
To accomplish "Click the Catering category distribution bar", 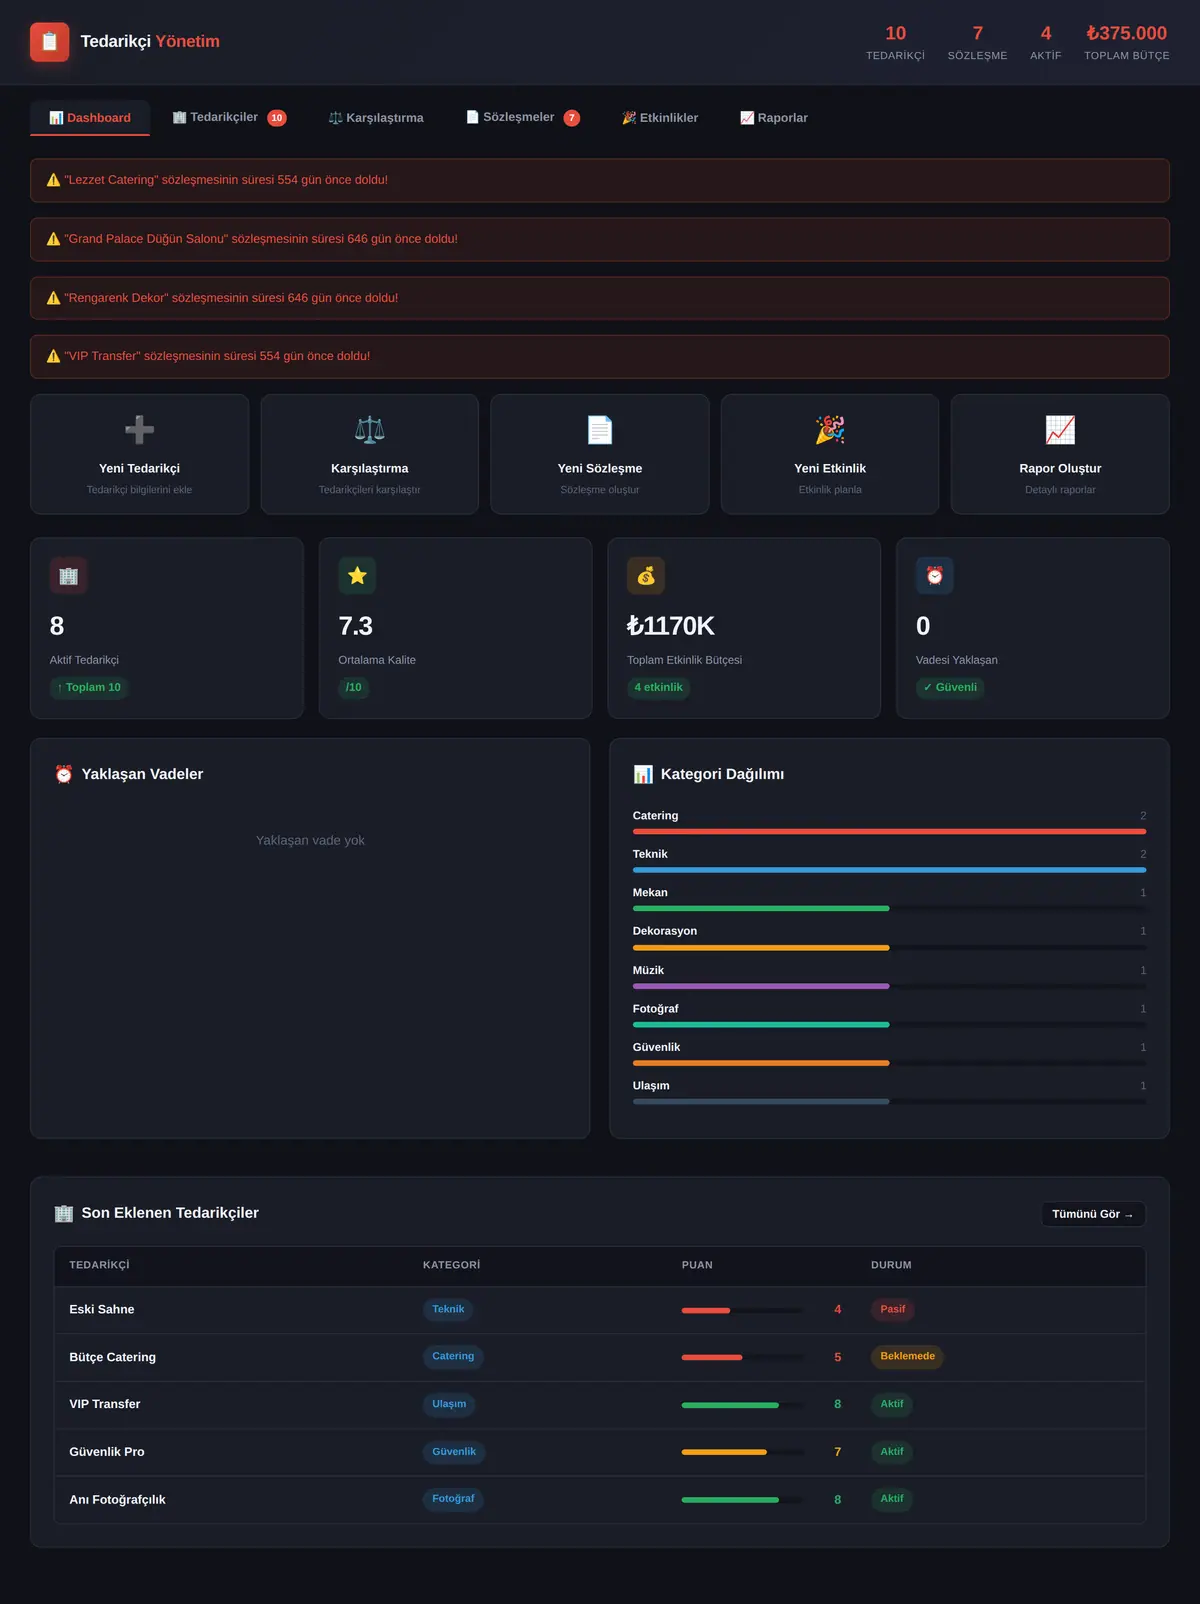I will tap(889, 831).
